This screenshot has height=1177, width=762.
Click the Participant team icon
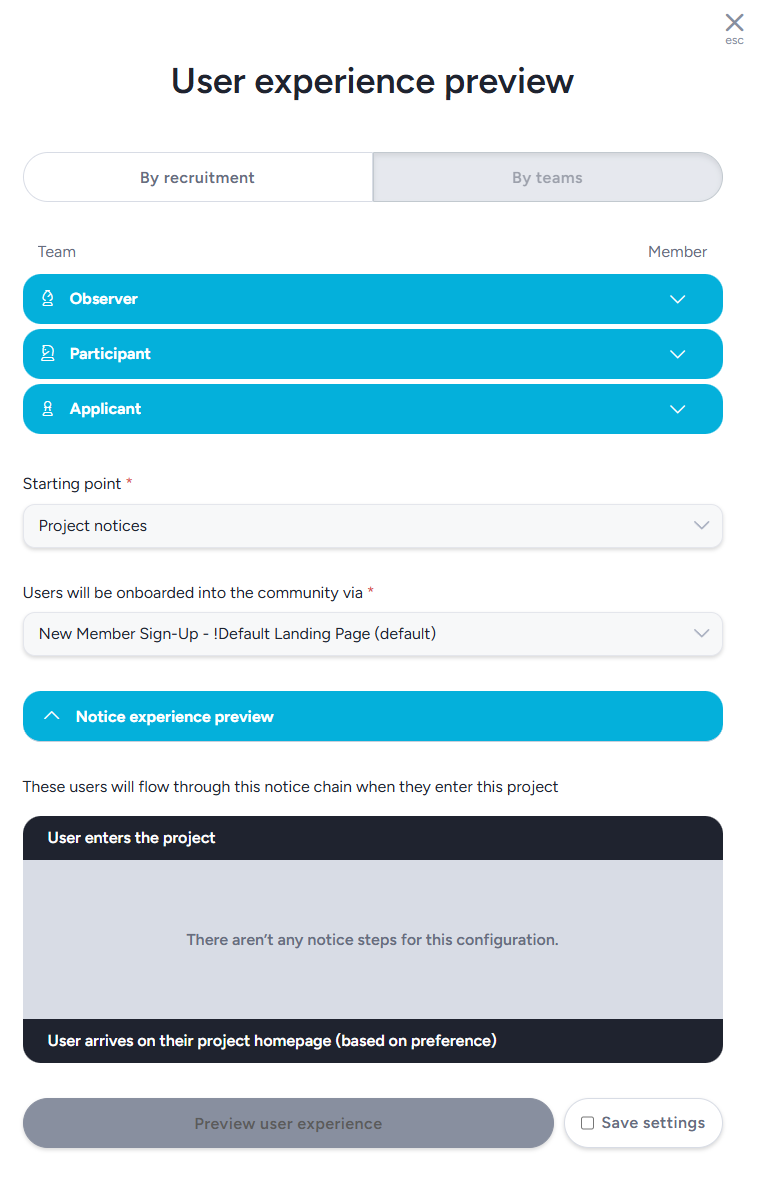(x=47, y=354)
